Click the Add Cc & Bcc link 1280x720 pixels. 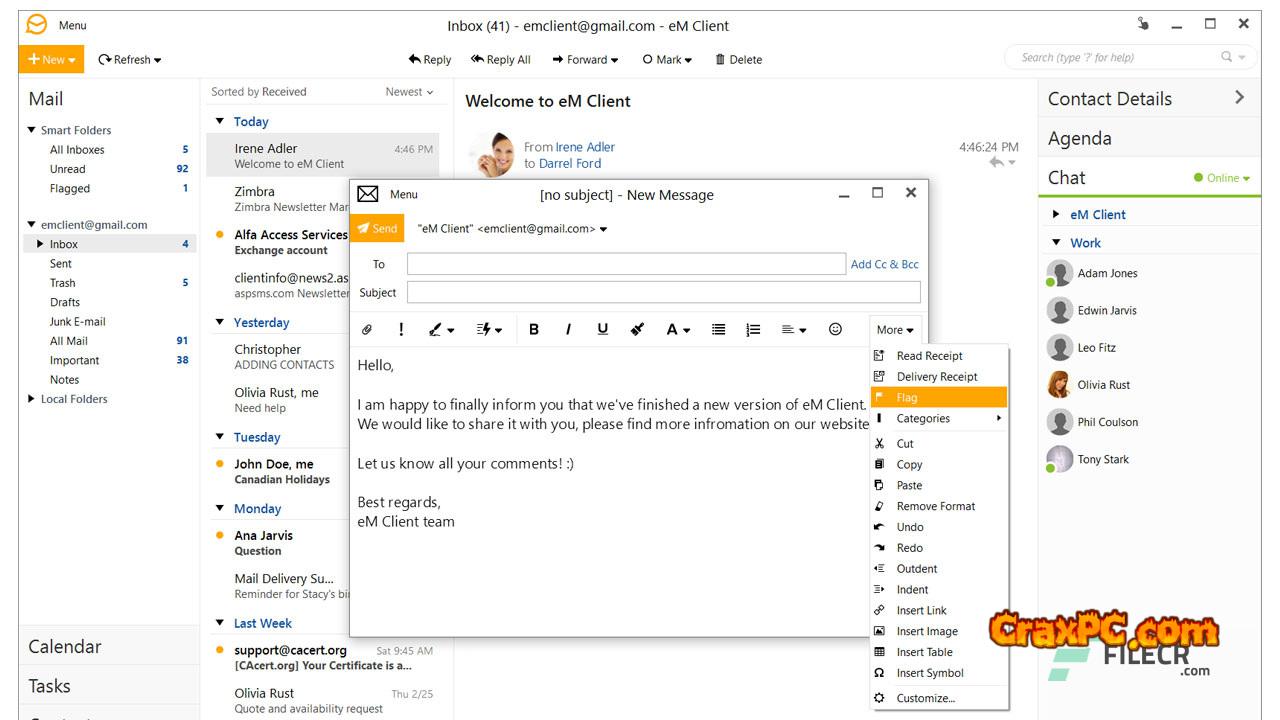point(884,265)
